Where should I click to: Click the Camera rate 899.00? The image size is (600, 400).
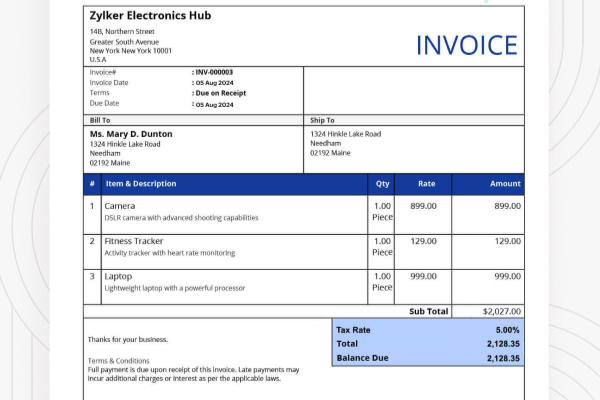[x=423, y=206]
